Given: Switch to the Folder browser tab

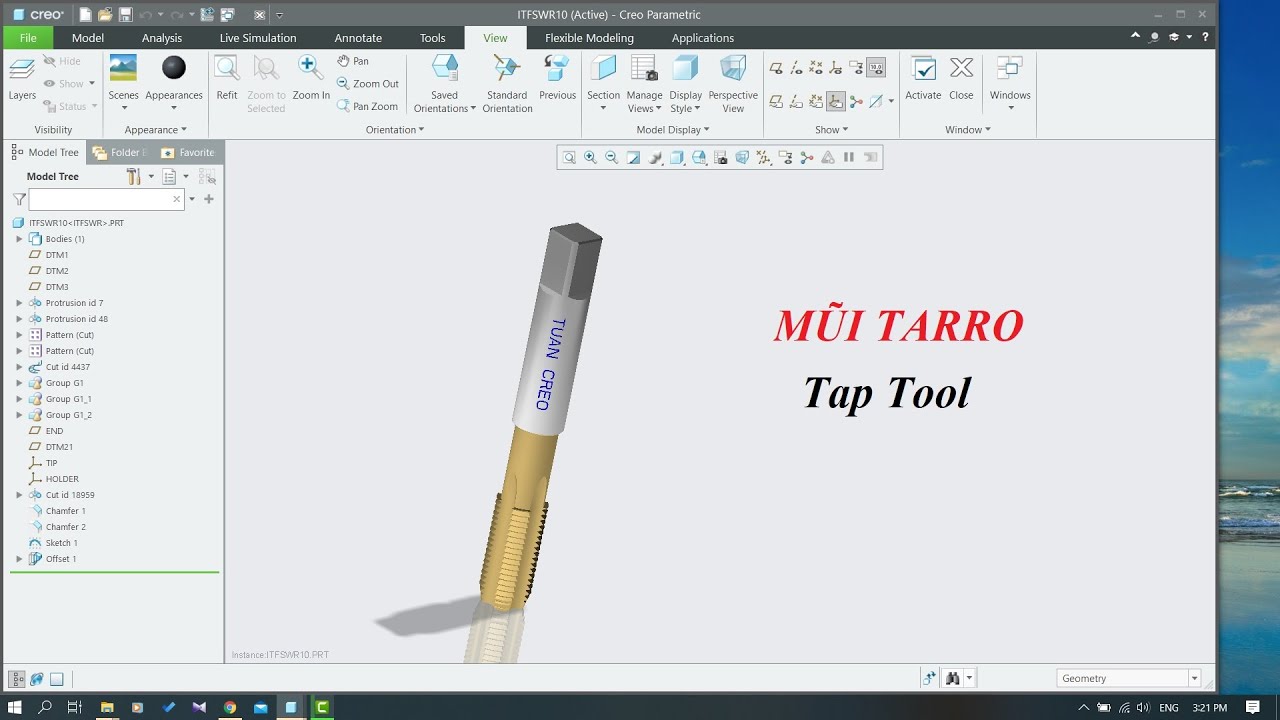Looking at the screenshot, I should pyautogui.click(x=119, y=152).
